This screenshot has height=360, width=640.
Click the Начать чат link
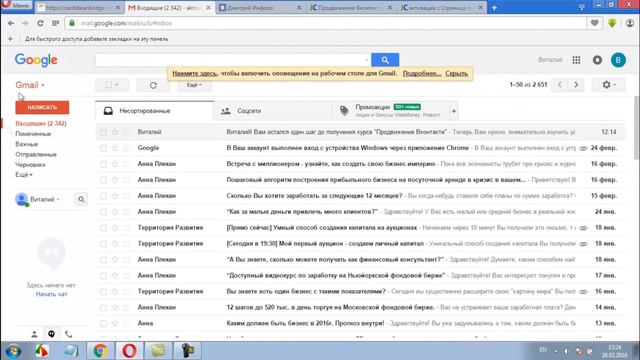51,294
